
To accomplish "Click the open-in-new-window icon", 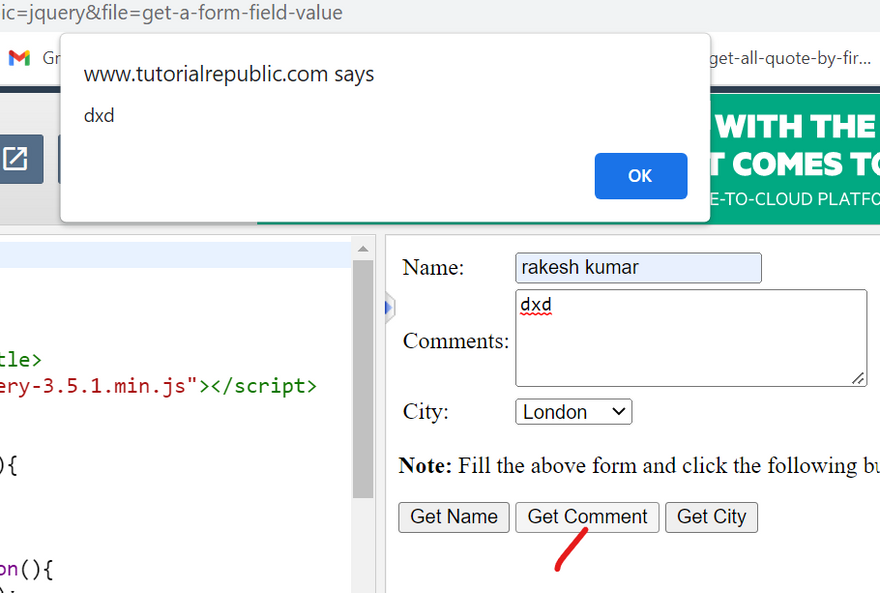I will pyautogui.click(x=16, y=159).
